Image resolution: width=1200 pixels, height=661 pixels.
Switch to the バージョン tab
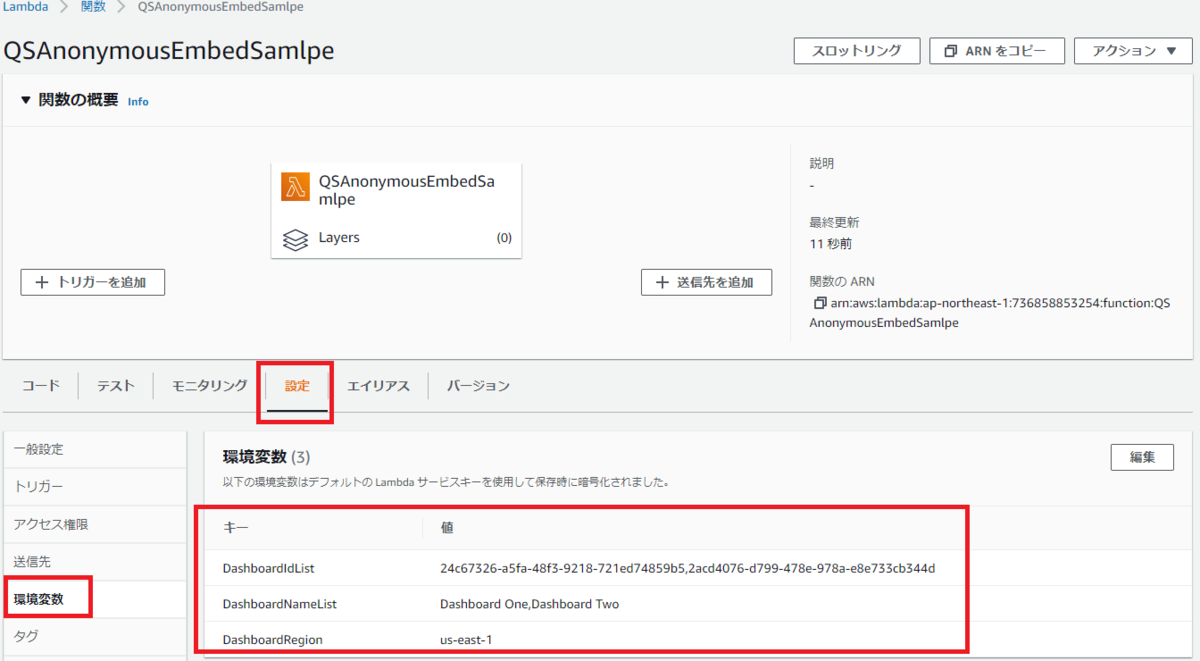478,385
